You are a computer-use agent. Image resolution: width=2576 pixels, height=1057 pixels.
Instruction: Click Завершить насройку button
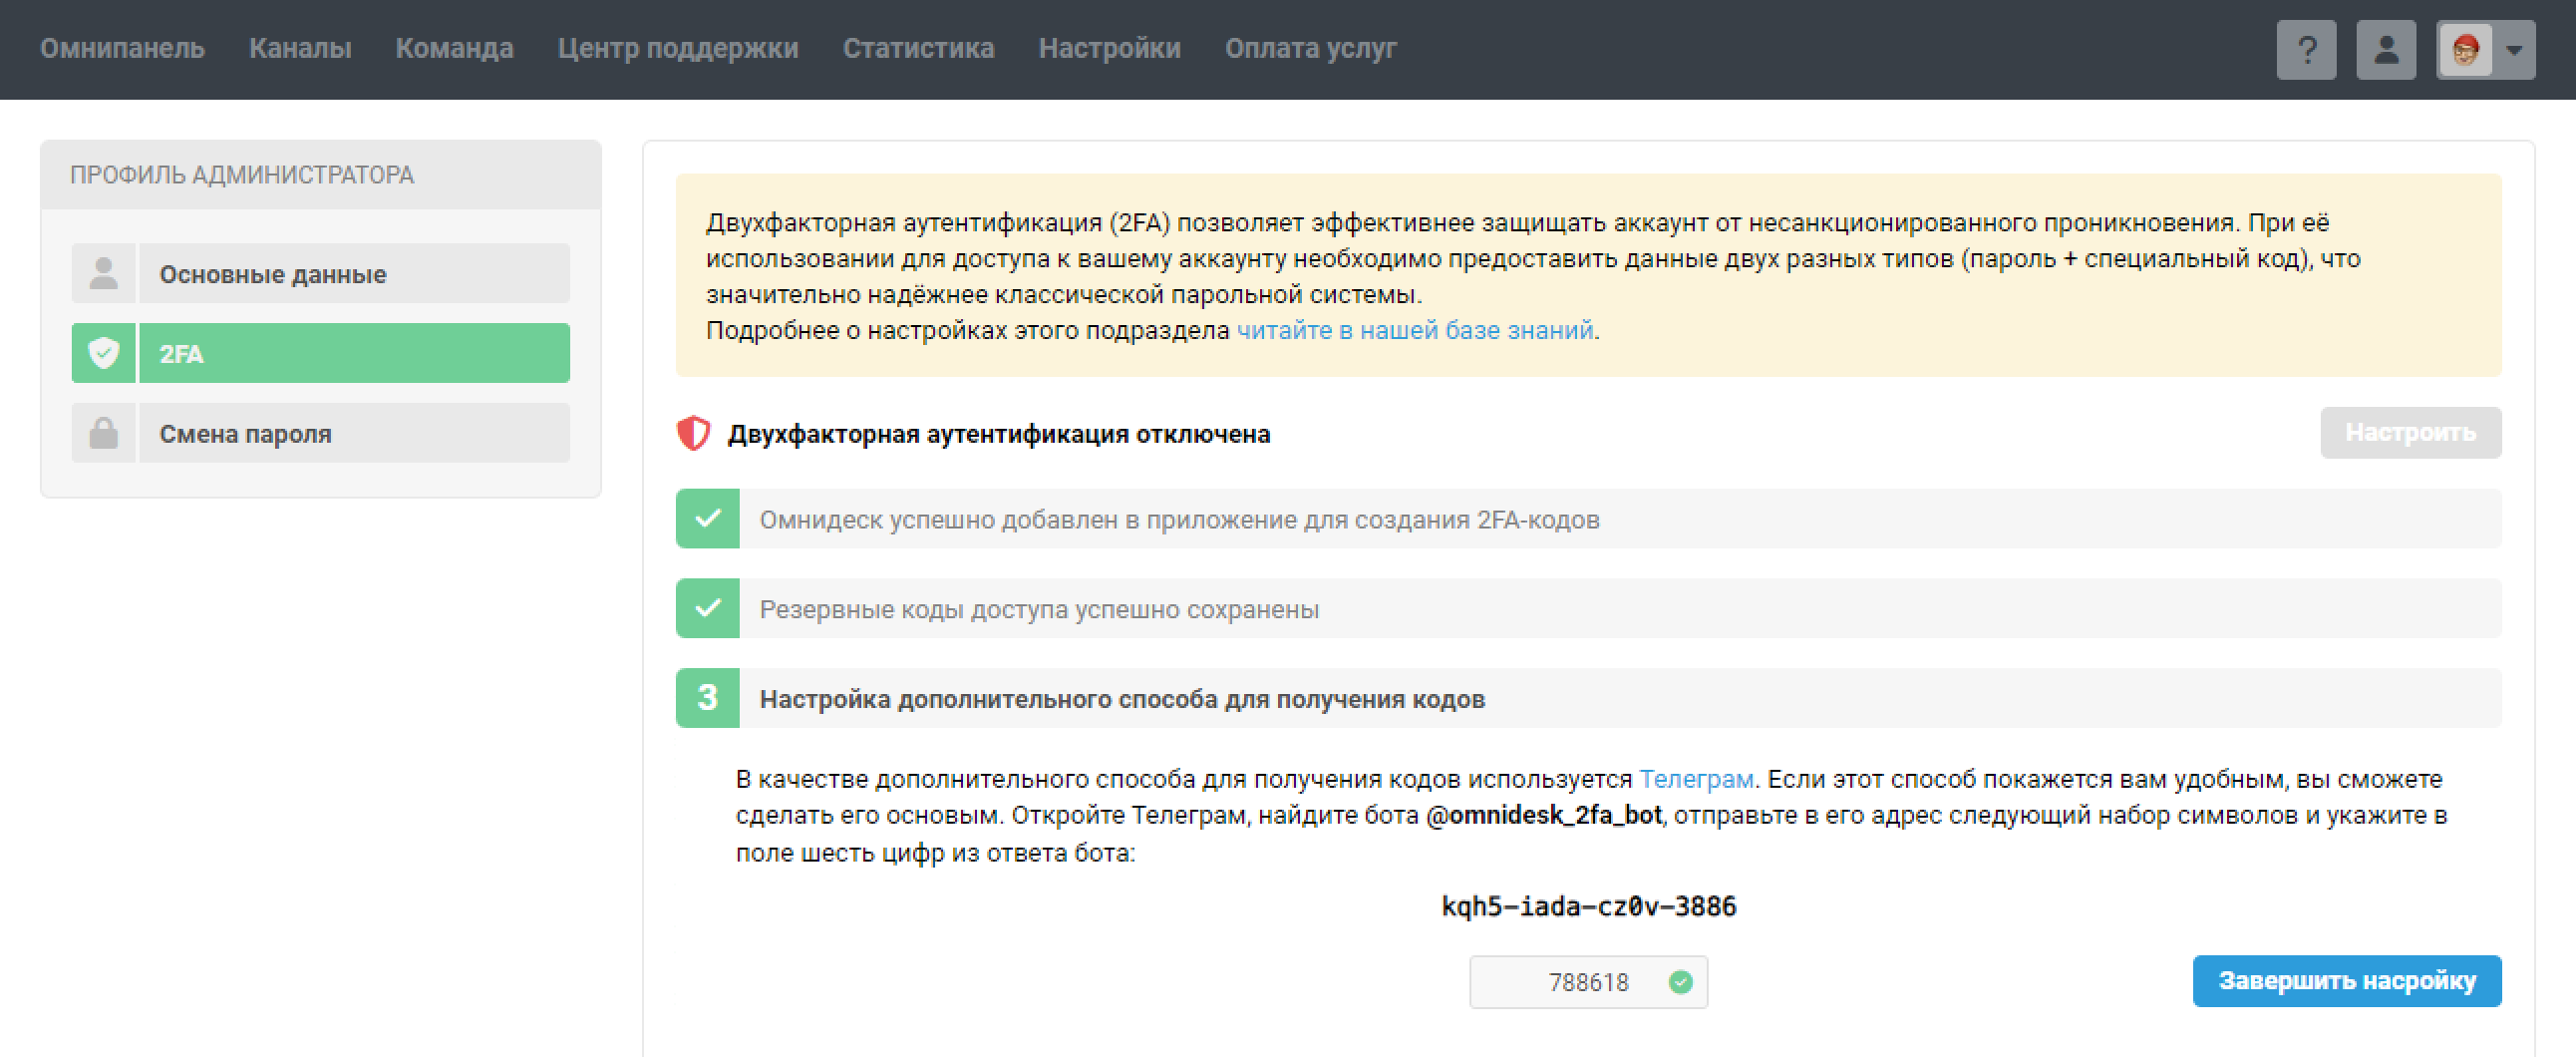click(2347, 981)
